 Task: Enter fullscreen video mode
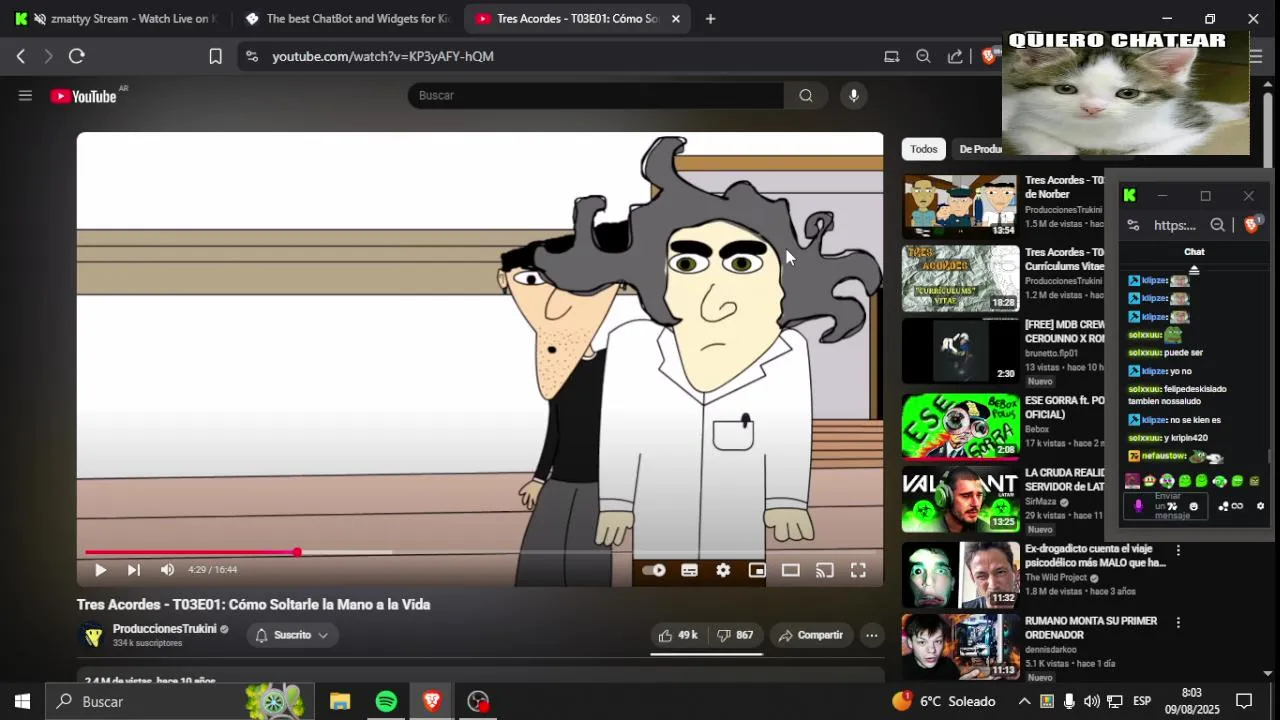tap(858, 570)
